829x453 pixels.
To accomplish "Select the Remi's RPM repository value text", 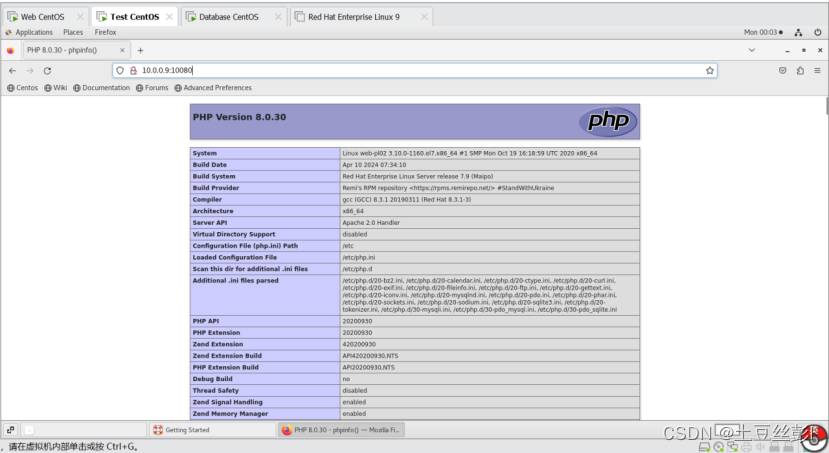I will [448, 188].
